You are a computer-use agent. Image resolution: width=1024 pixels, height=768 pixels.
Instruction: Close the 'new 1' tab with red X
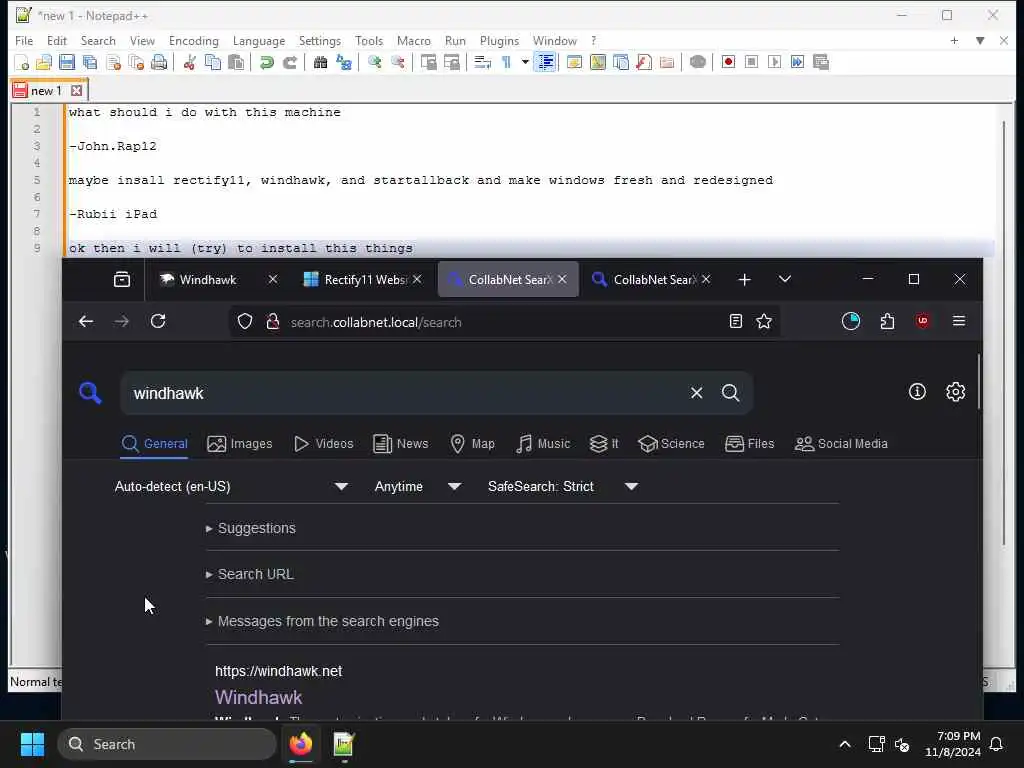(x=76, y=91)
